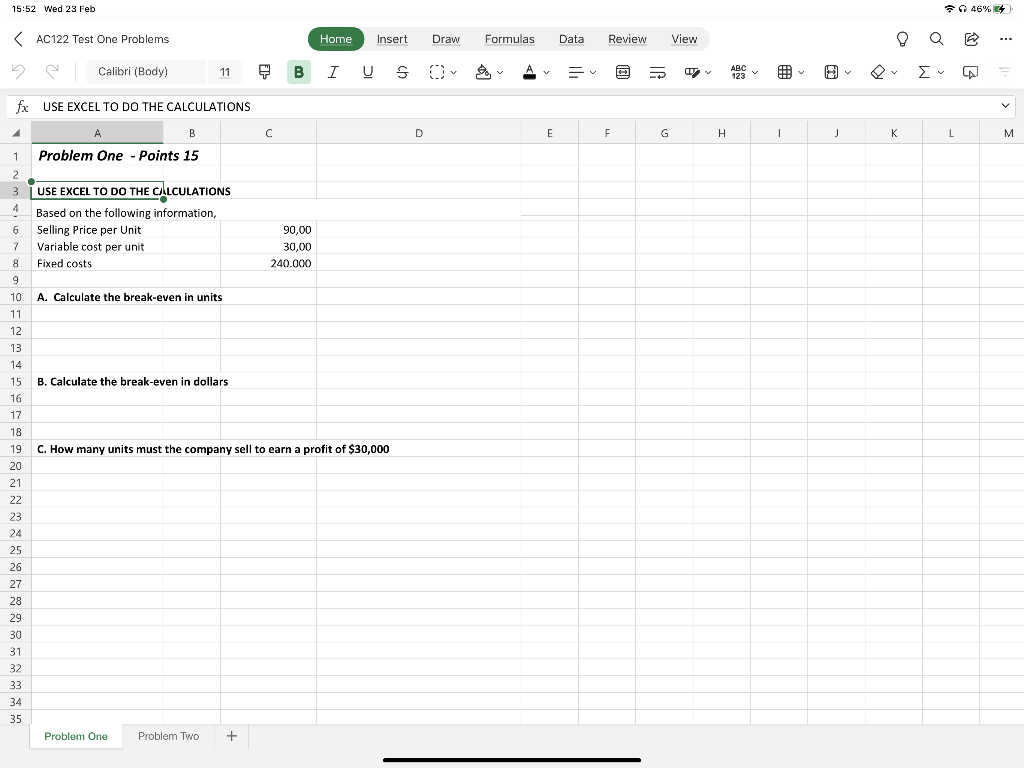Toggle Italic formatting

[333, 72]
